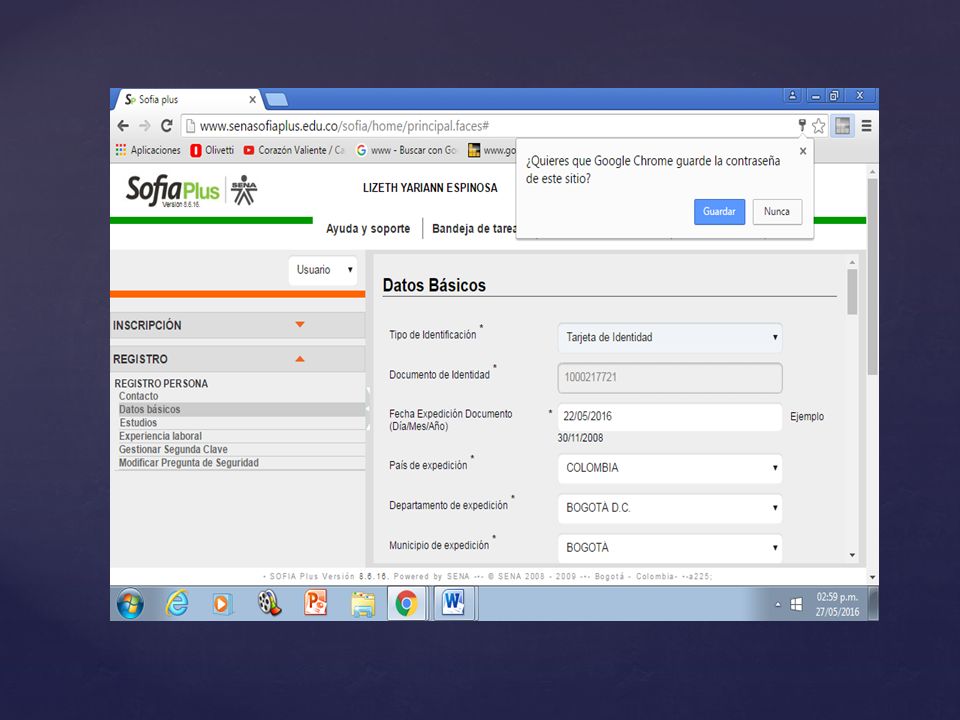The height and width of the screenshot is (720, 960).
Task: Open the Aplicaciones bookmarks shortcut
Action: 148,150
